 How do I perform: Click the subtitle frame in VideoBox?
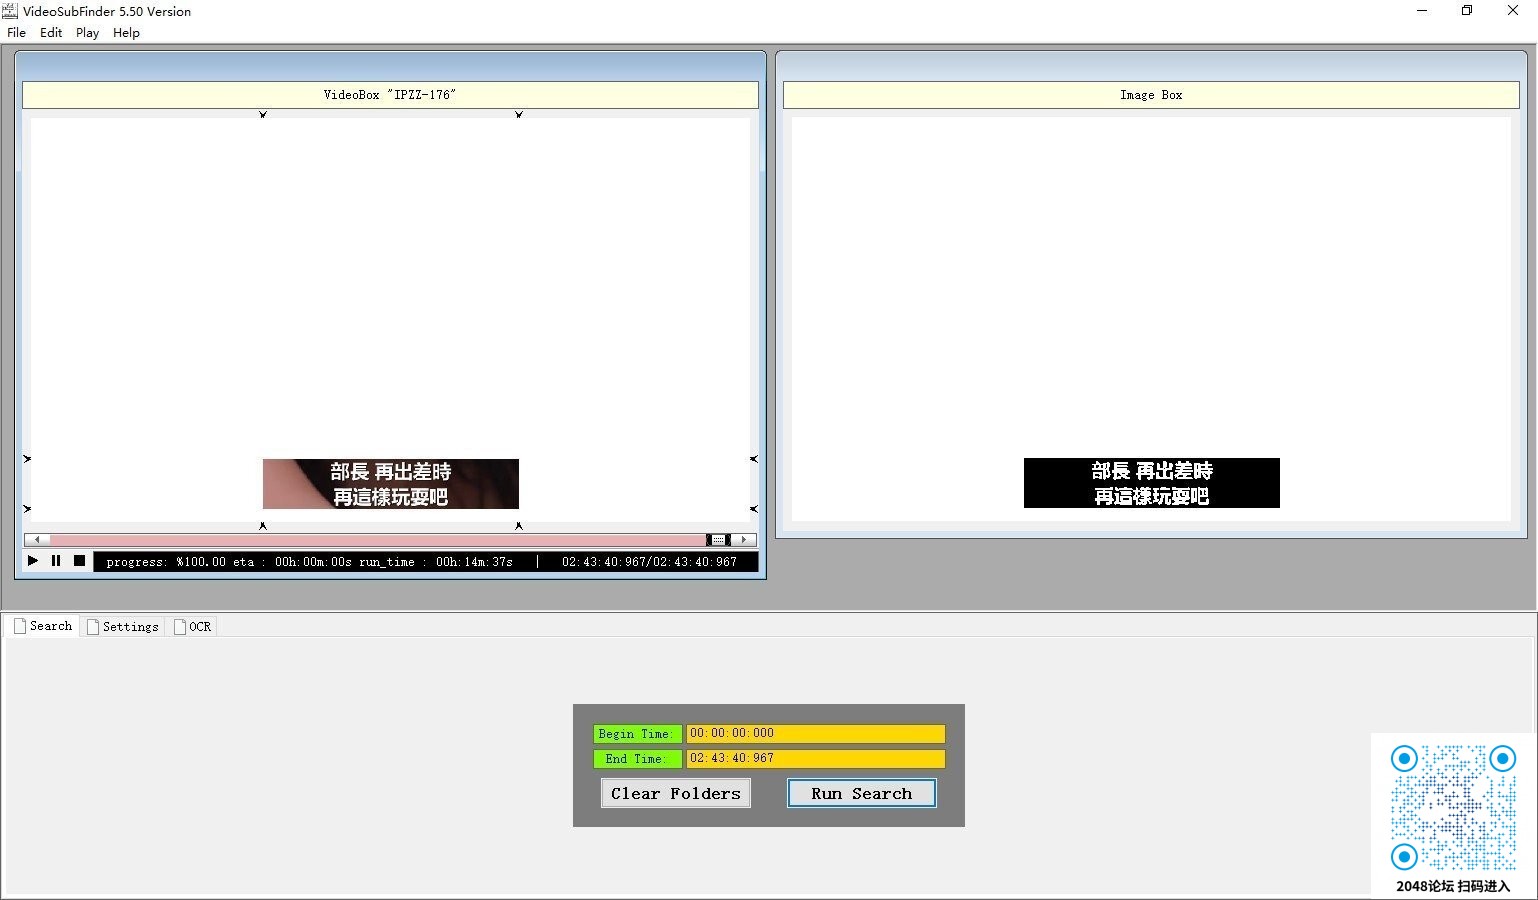[391, 484]
